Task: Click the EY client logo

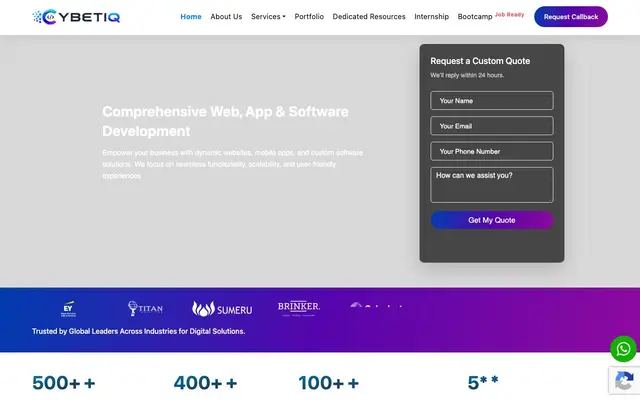Action: pyautogui.click(x=68, y=309)
